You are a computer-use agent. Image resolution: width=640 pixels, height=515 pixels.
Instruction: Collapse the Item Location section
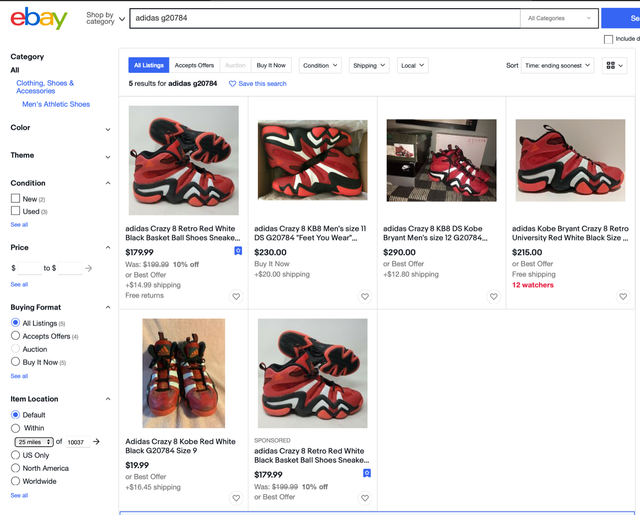pyautogui.click(x=108, y=399)
